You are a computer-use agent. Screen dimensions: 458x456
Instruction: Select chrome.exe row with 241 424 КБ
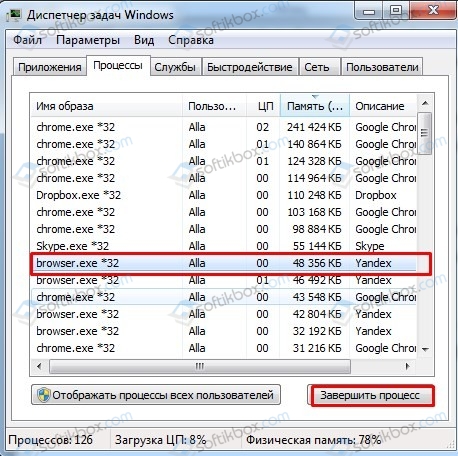(223, 127)
